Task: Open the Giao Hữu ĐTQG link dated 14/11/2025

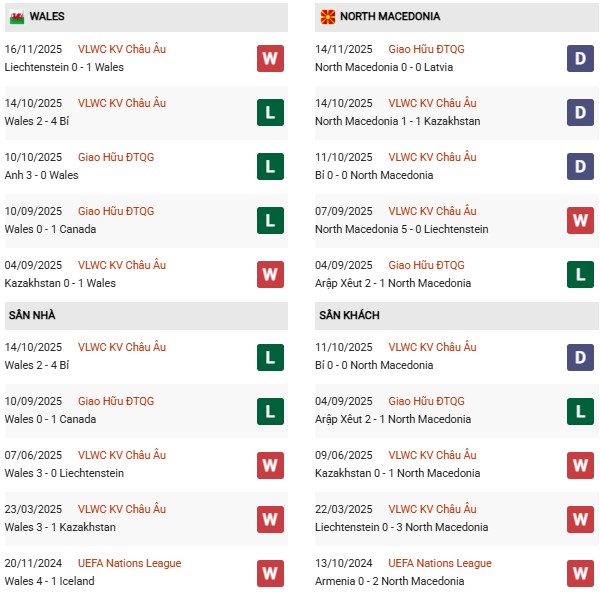Action: [x=426, y=49]
